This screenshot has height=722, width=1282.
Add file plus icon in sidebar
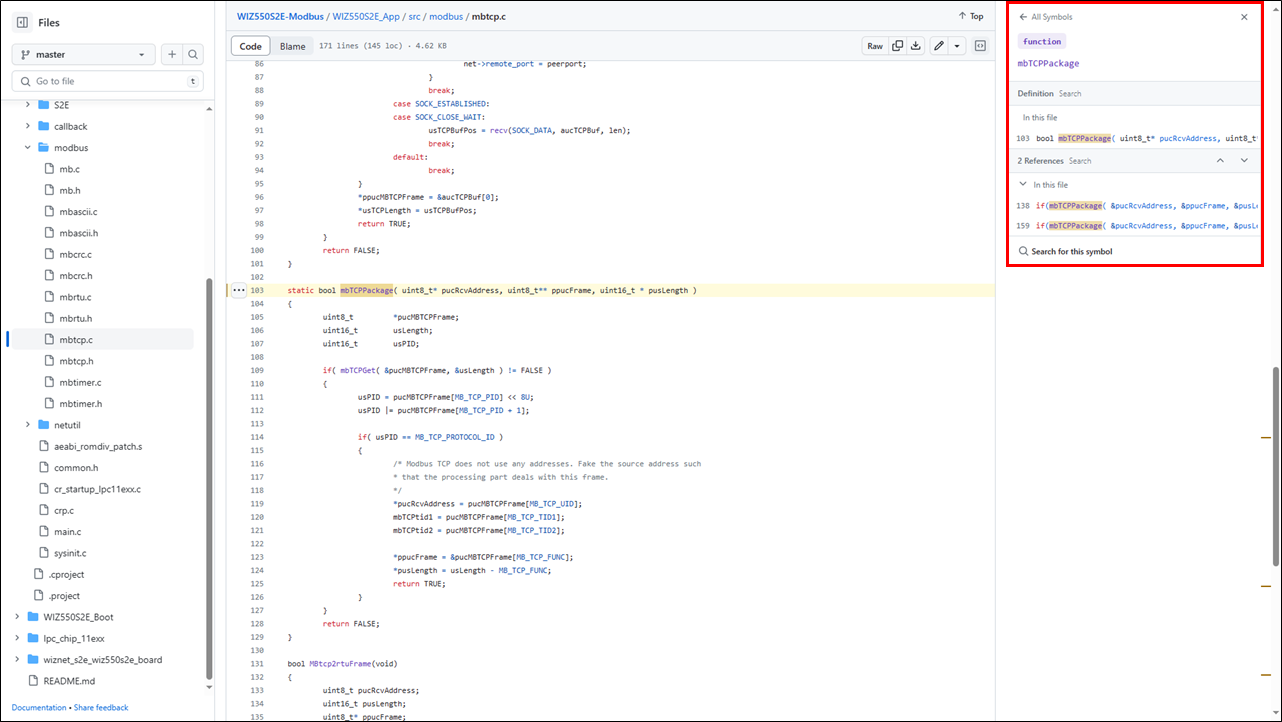(172, 55)
